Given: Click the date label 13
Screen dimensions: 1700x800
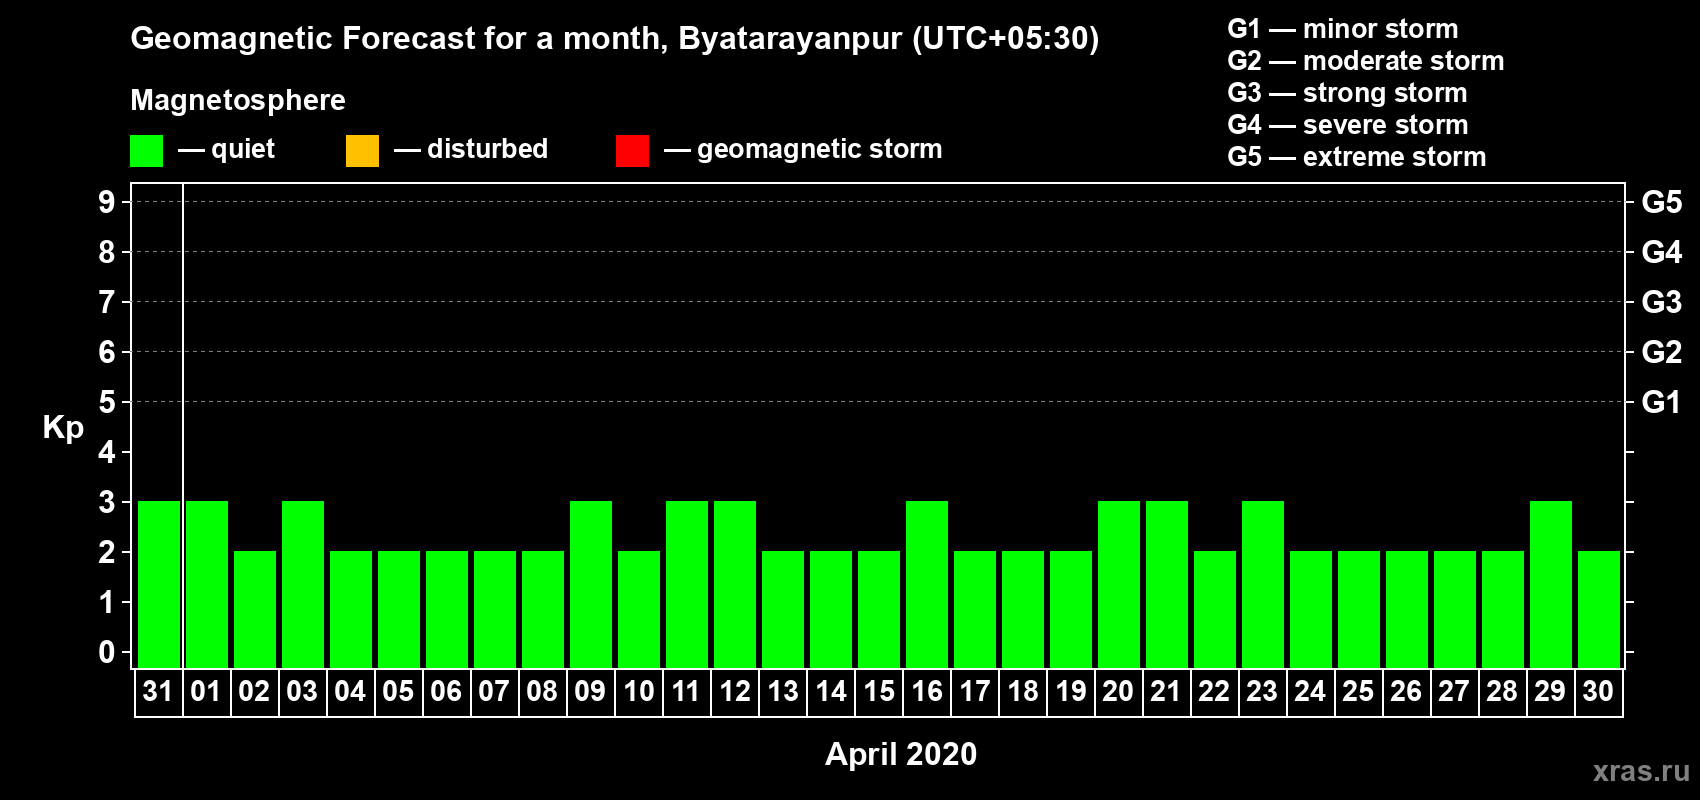Looking at the screenshot, I should (783, 691).
